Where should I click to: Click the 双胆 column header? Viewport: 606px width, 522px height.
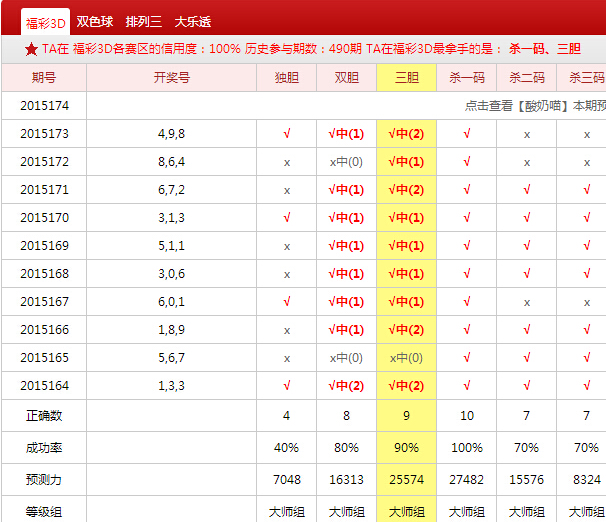[347, 78]
